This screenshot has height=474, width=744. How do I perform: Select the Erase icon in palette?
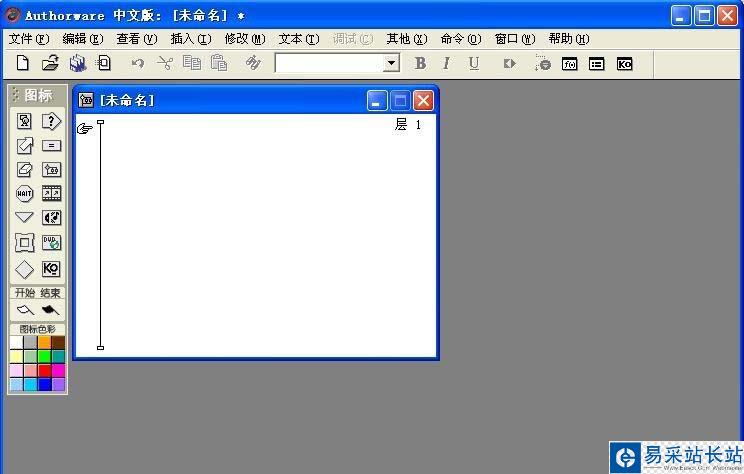click(x=24, y=169)
